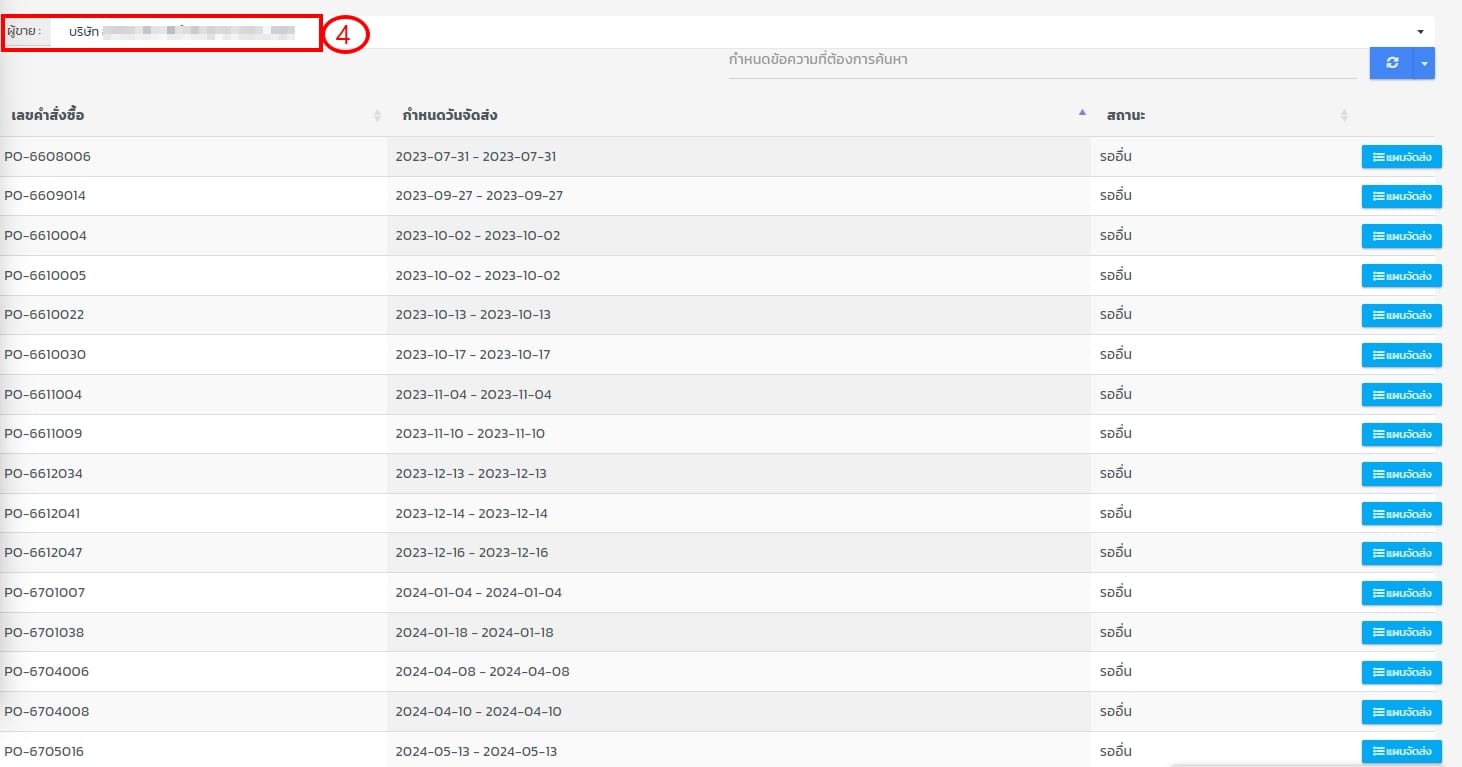Open the dropdown arrow beside the refresh button
The height and width of the screenshot is (767, 1462).
click(x=1424, y=63)
